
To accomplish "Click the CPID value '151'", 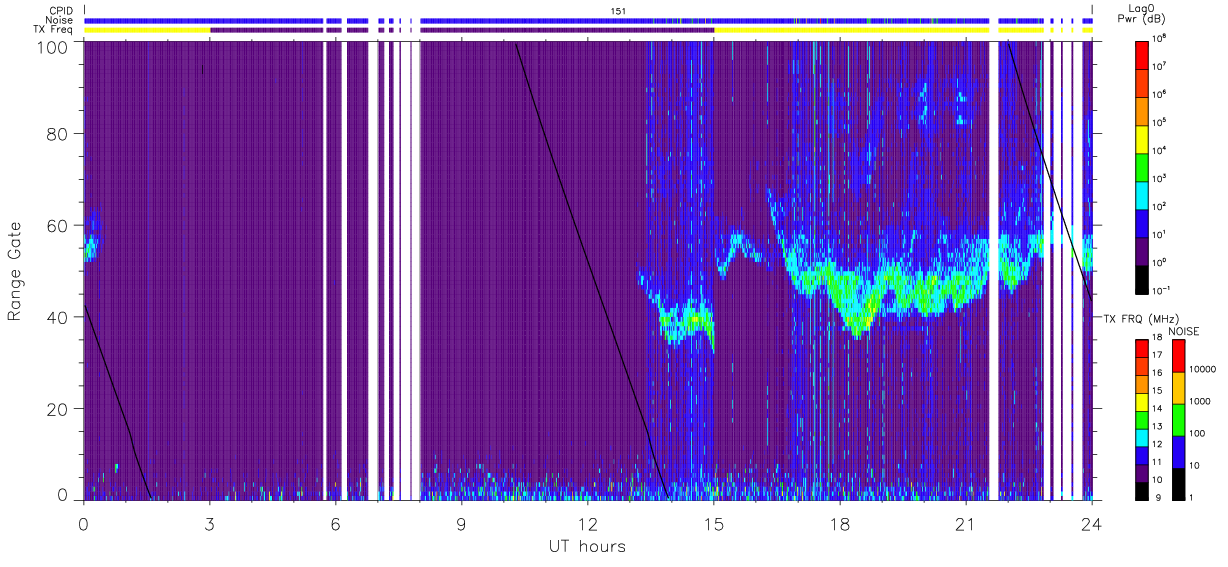I will click(x=619, y=10).
